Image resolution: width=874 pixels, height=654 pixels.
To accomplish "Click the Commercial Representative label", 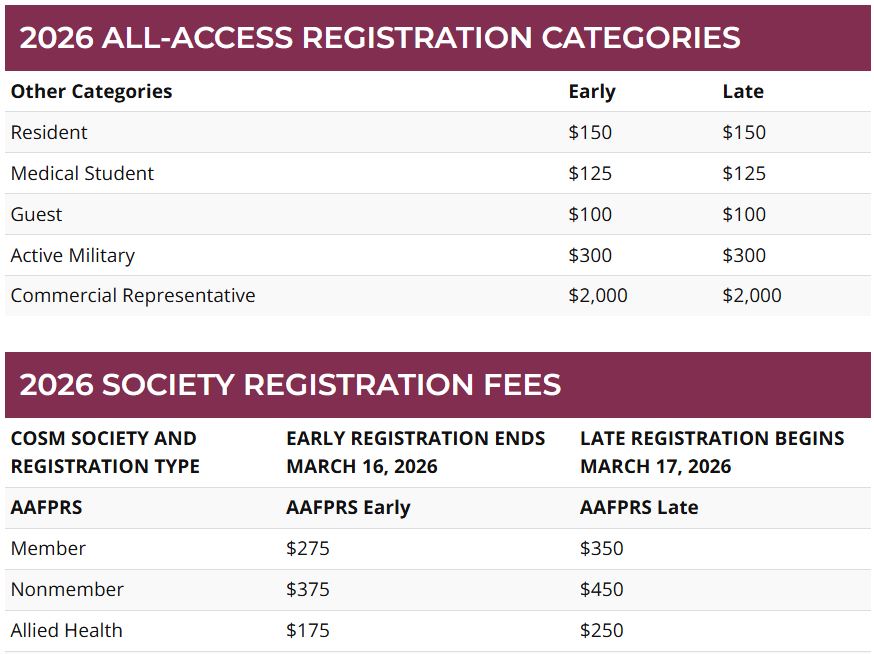I will click(132, 296).
